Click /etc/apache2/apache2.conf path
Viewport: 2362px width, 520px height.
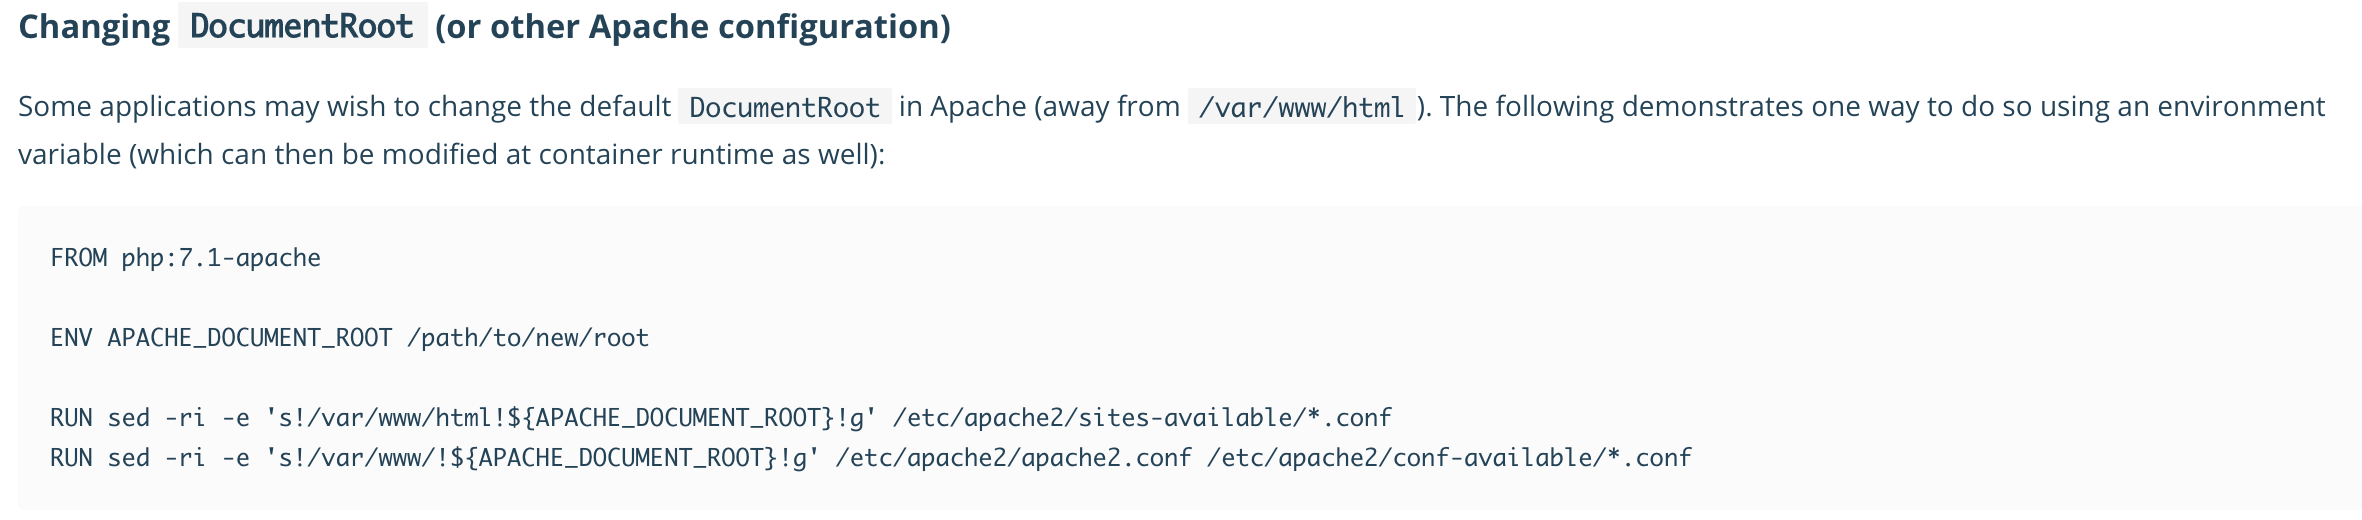1013,458
